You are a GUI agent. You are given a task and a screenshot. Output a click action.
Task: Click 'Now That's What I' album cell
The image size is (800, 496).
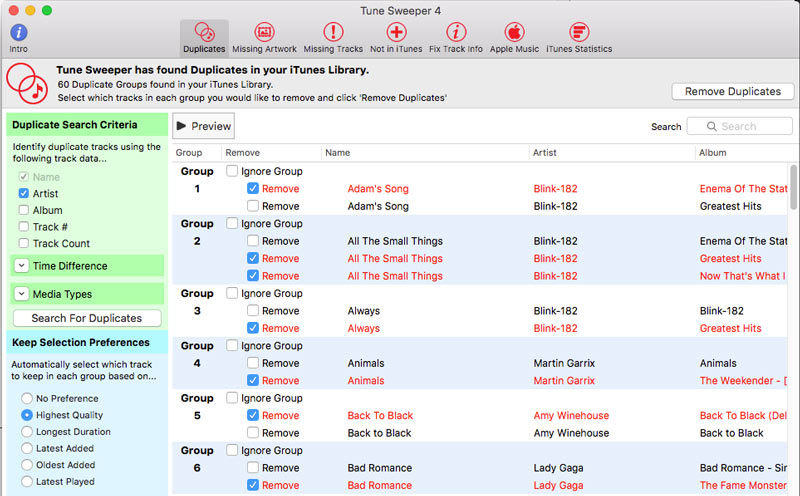(742, 276)
